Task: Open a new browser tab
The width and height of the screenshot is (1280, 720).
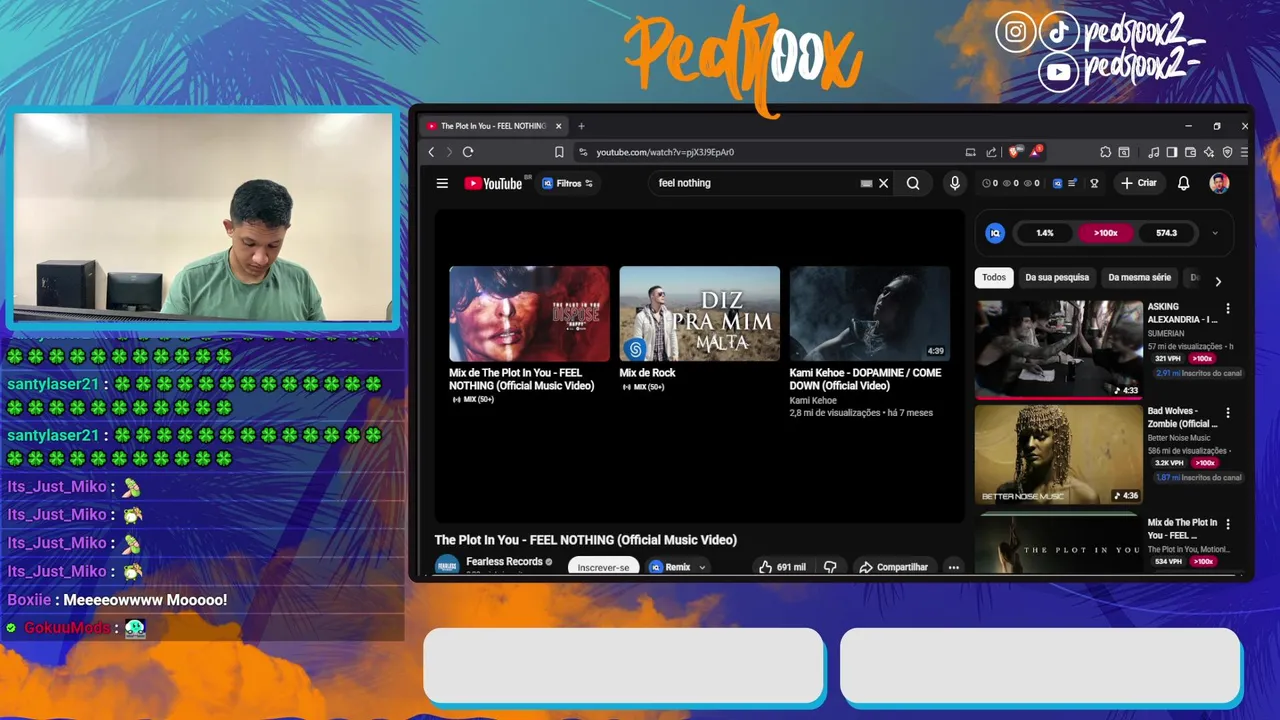Action: coord(581,126)
